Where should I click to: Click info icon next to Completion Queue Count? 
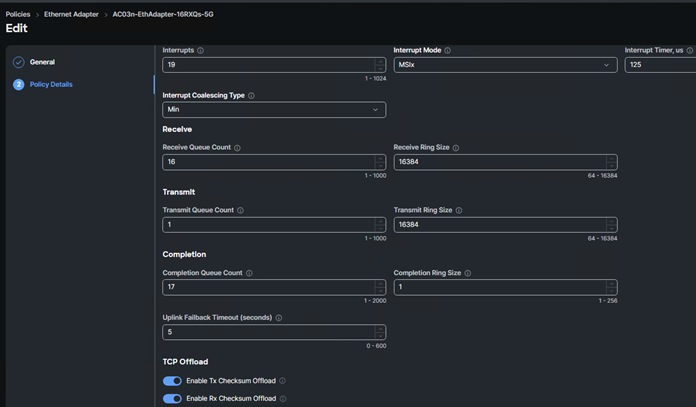[249, 273]
